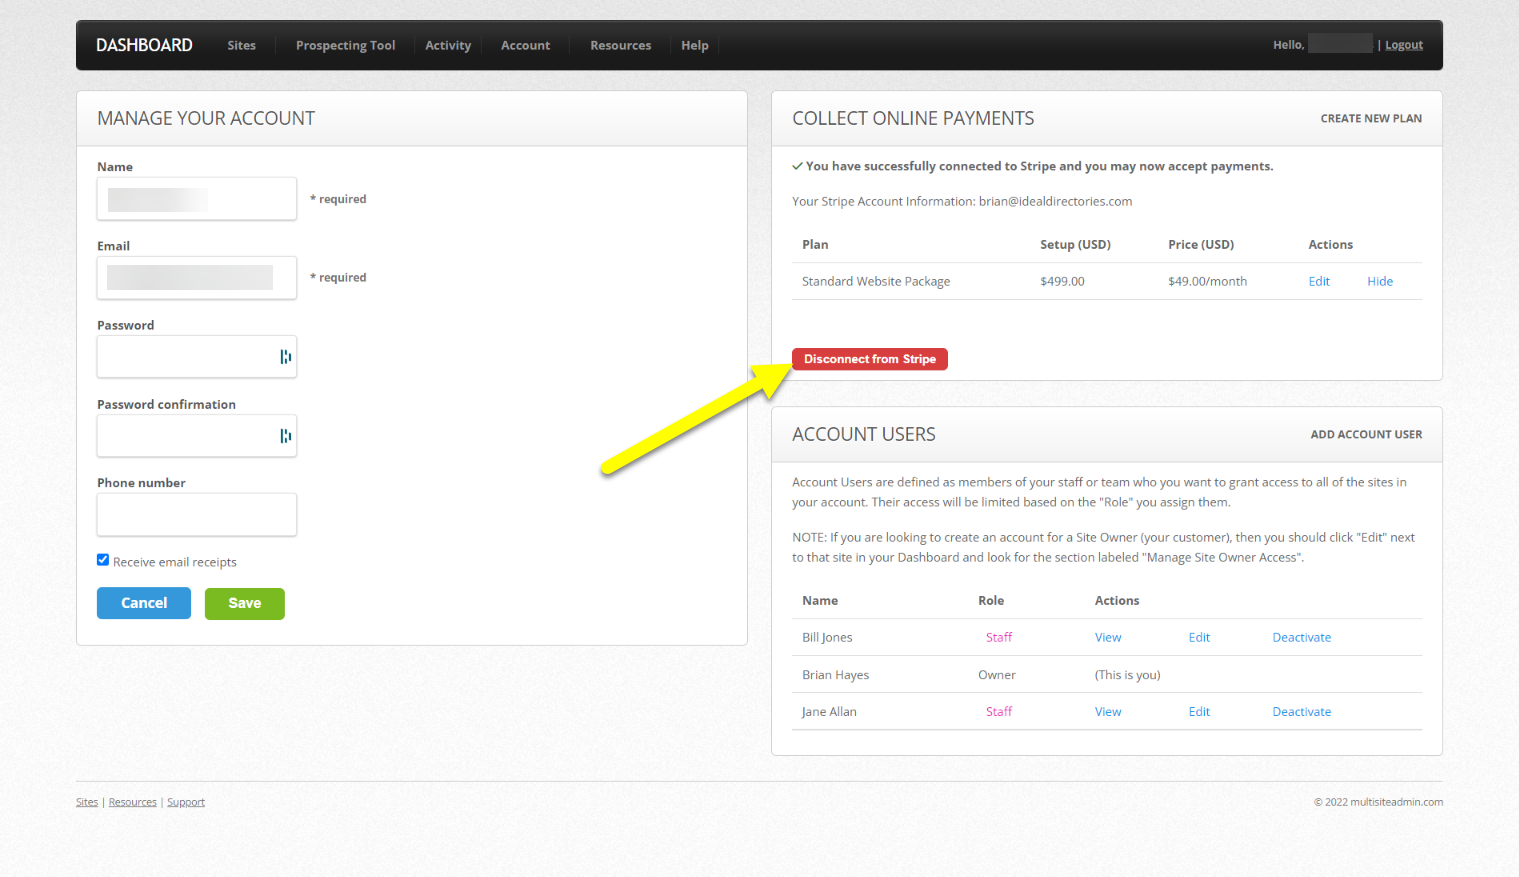
Task: Deactivate the Bill Jones user
Action: [1301, 637]
